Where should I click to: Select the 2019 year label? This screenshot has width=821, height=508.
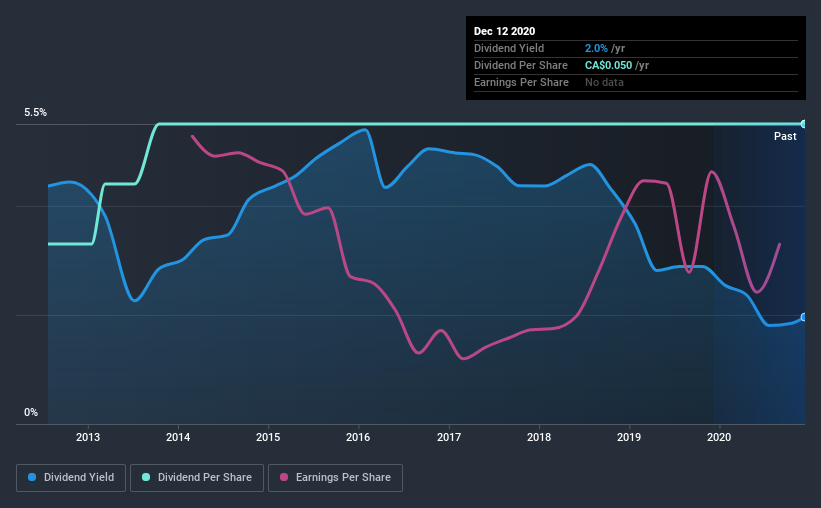629,437
